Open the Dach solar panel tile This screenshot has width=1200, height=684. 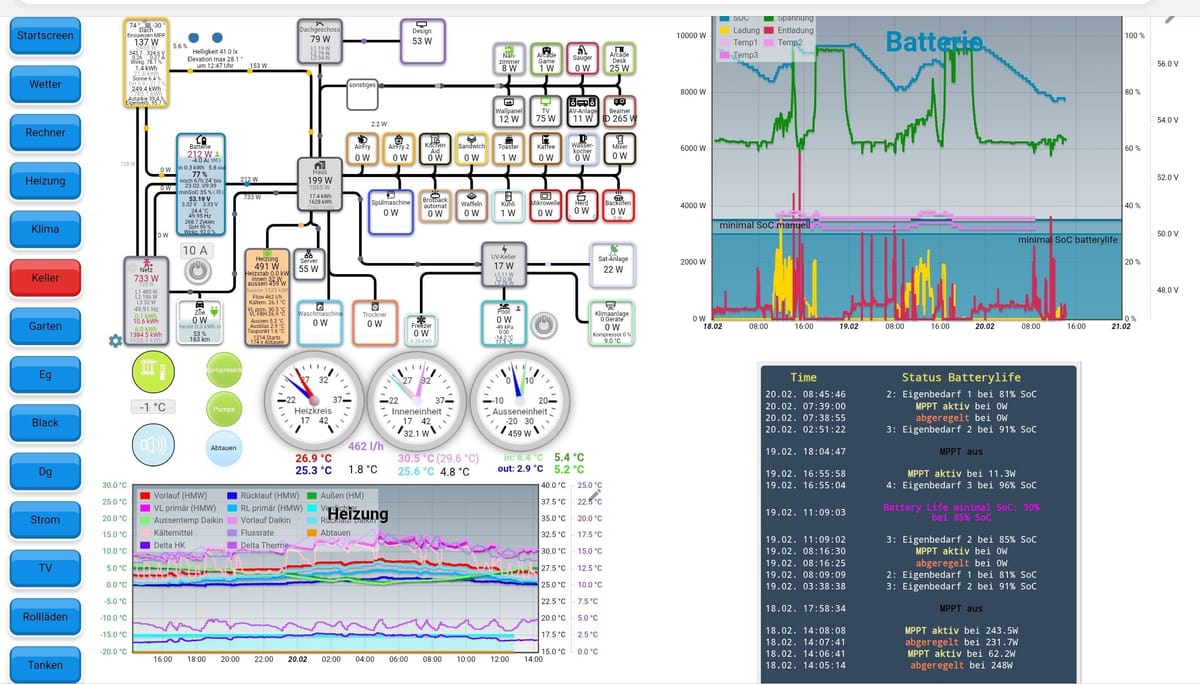point(146,62)
